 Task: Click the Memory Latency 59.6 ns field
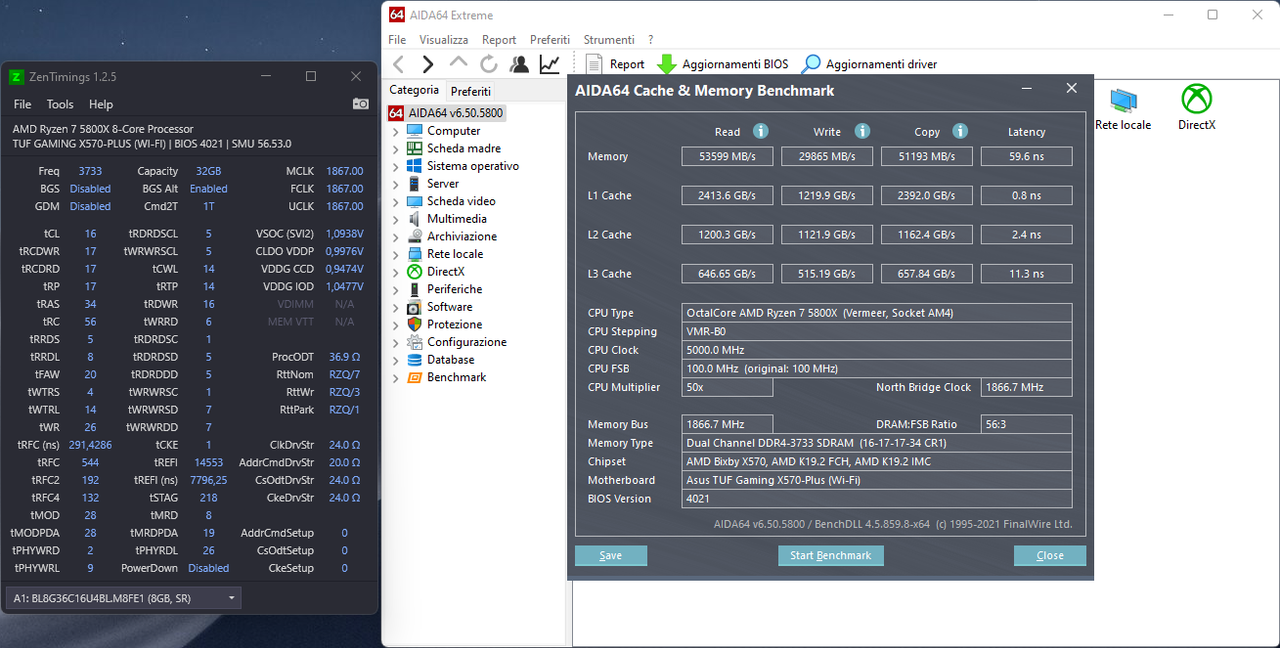click(x=1027, y=156)
